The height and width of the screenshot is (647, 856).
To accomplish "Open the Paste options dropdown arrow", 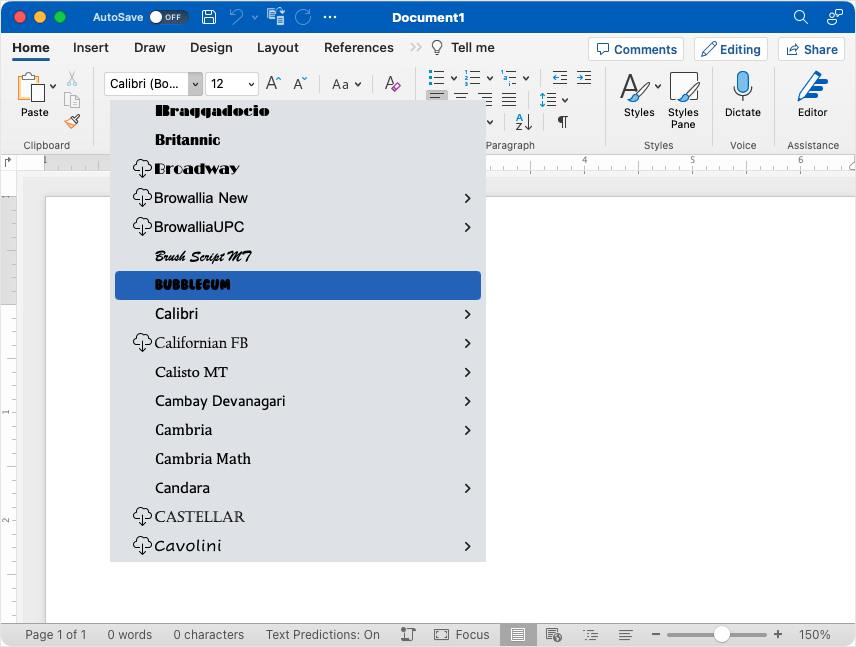I will point(53,86).
